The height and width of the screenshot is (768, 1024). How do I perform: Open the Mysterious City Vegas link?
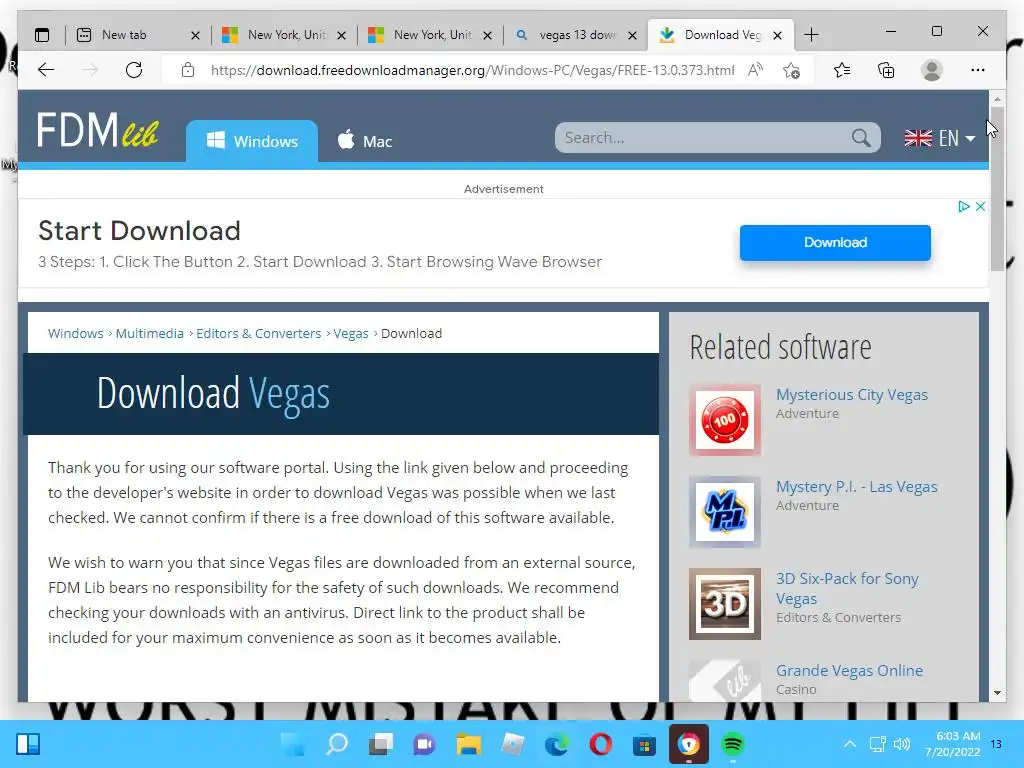coord(852,394)
